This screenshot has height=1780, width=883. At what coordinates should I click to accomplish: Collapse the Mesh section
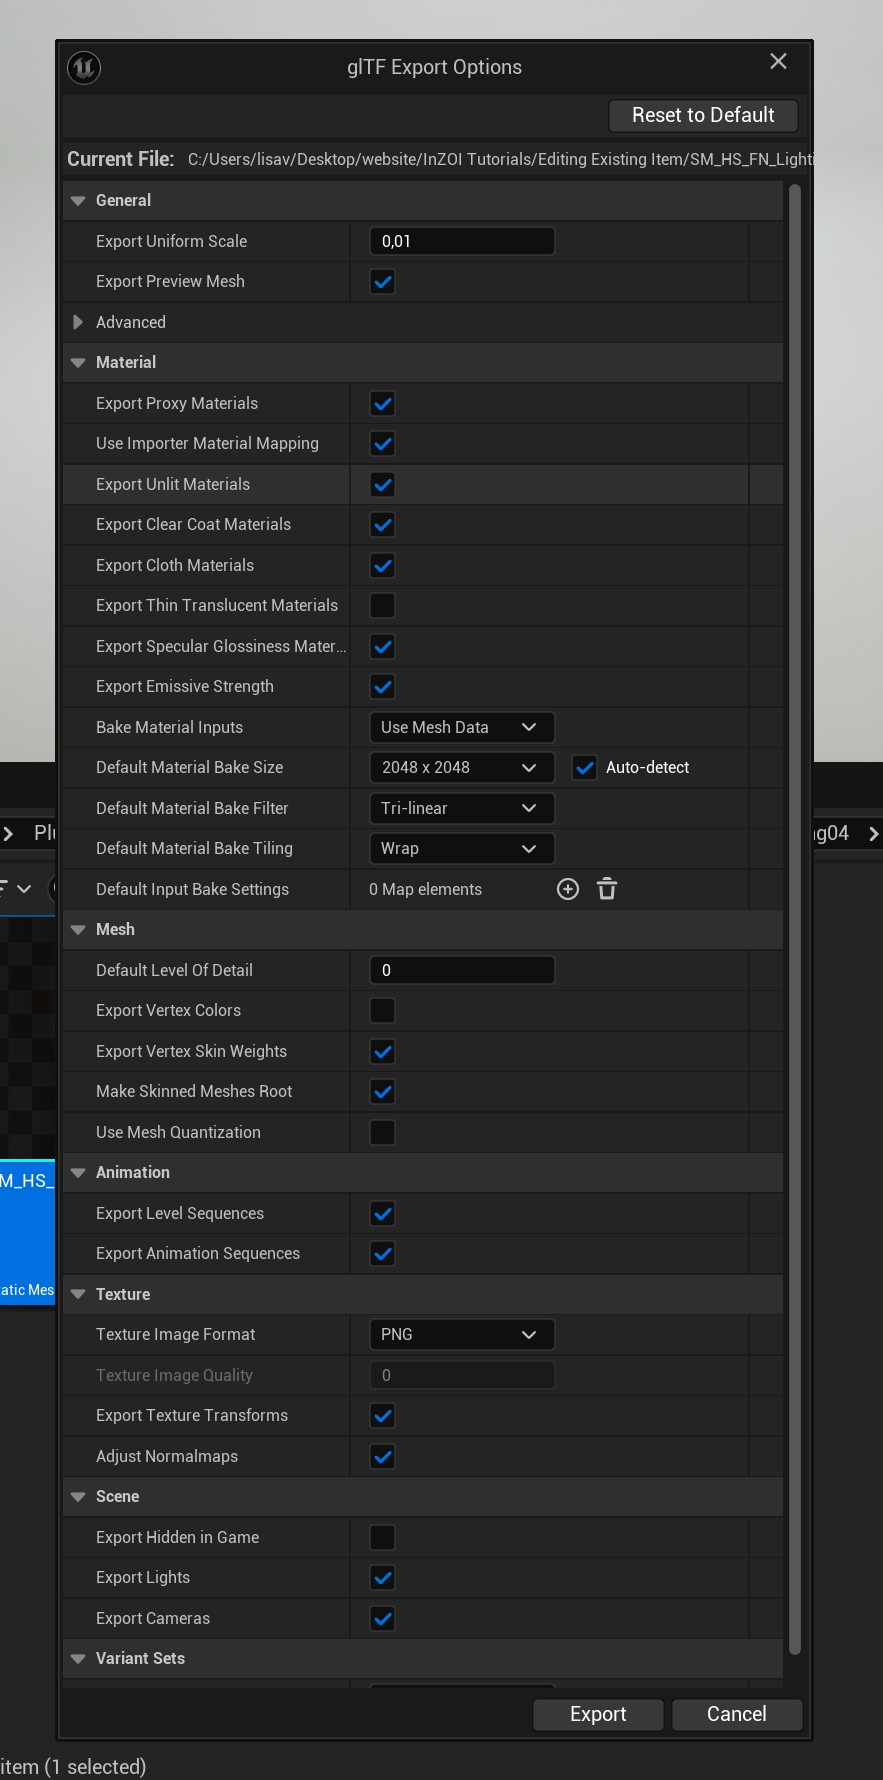[78, 930]
